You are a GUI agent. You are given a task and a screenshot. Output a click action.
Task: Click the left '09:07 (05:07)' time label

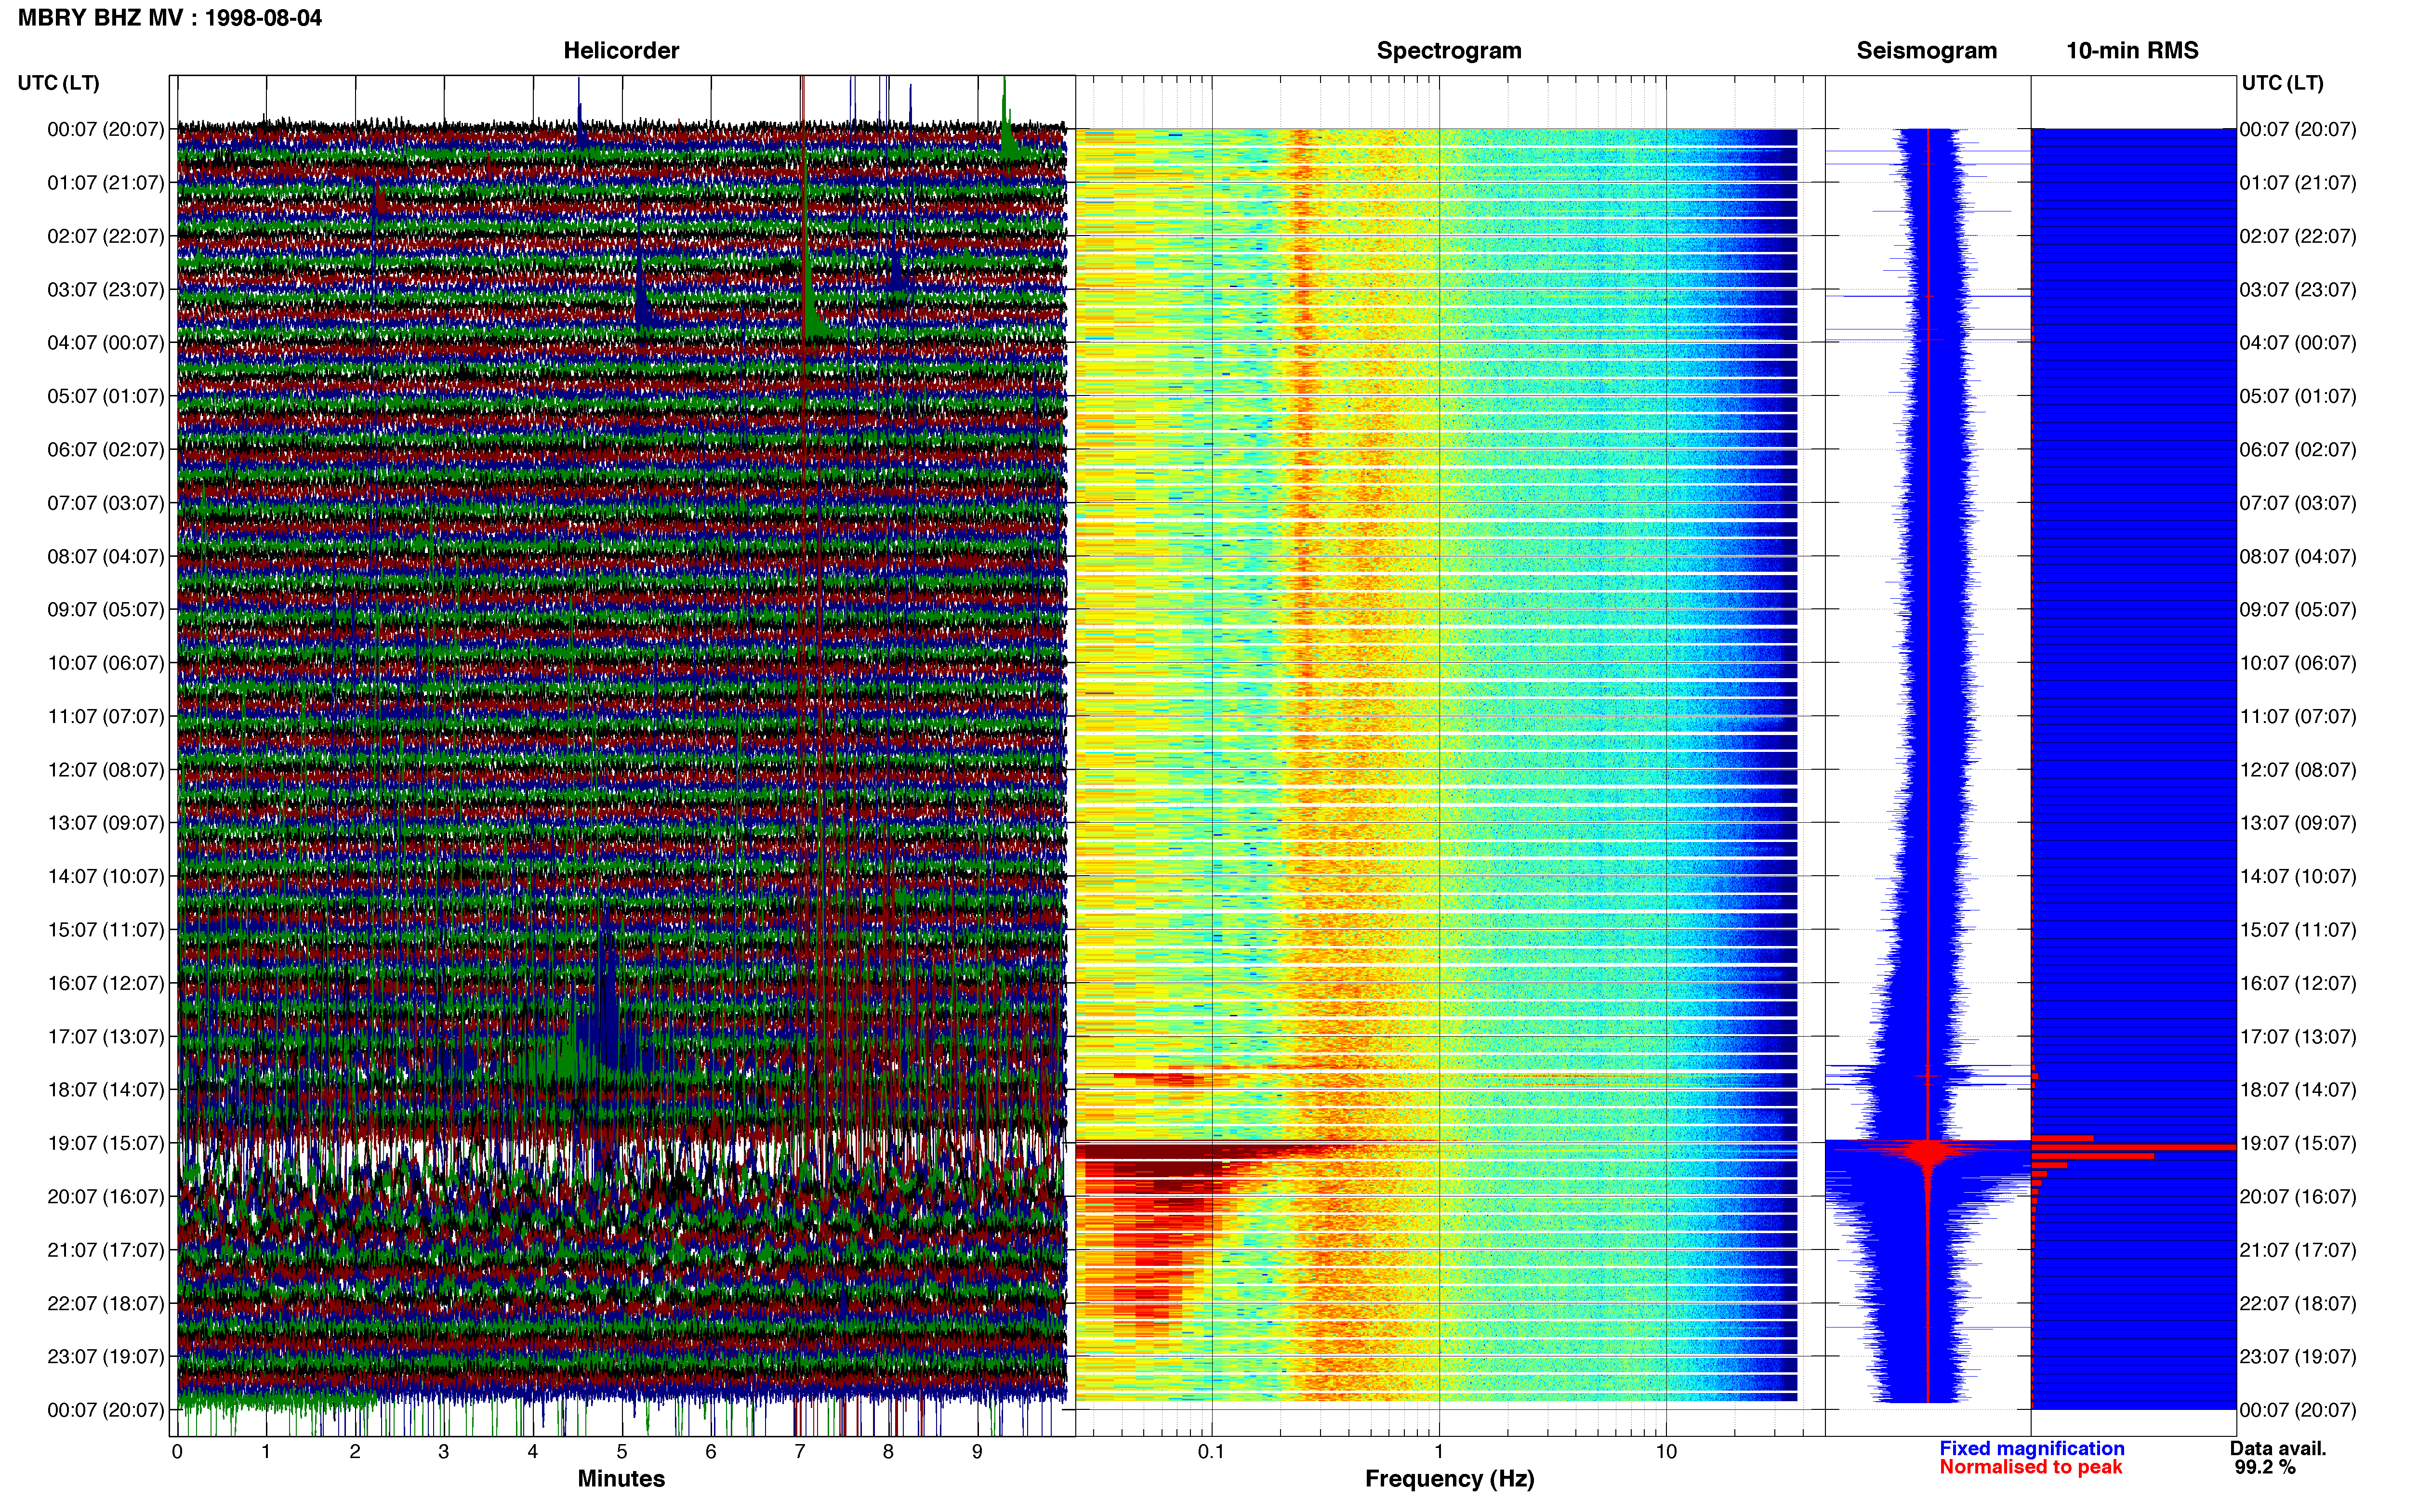(x=105, y=609)
